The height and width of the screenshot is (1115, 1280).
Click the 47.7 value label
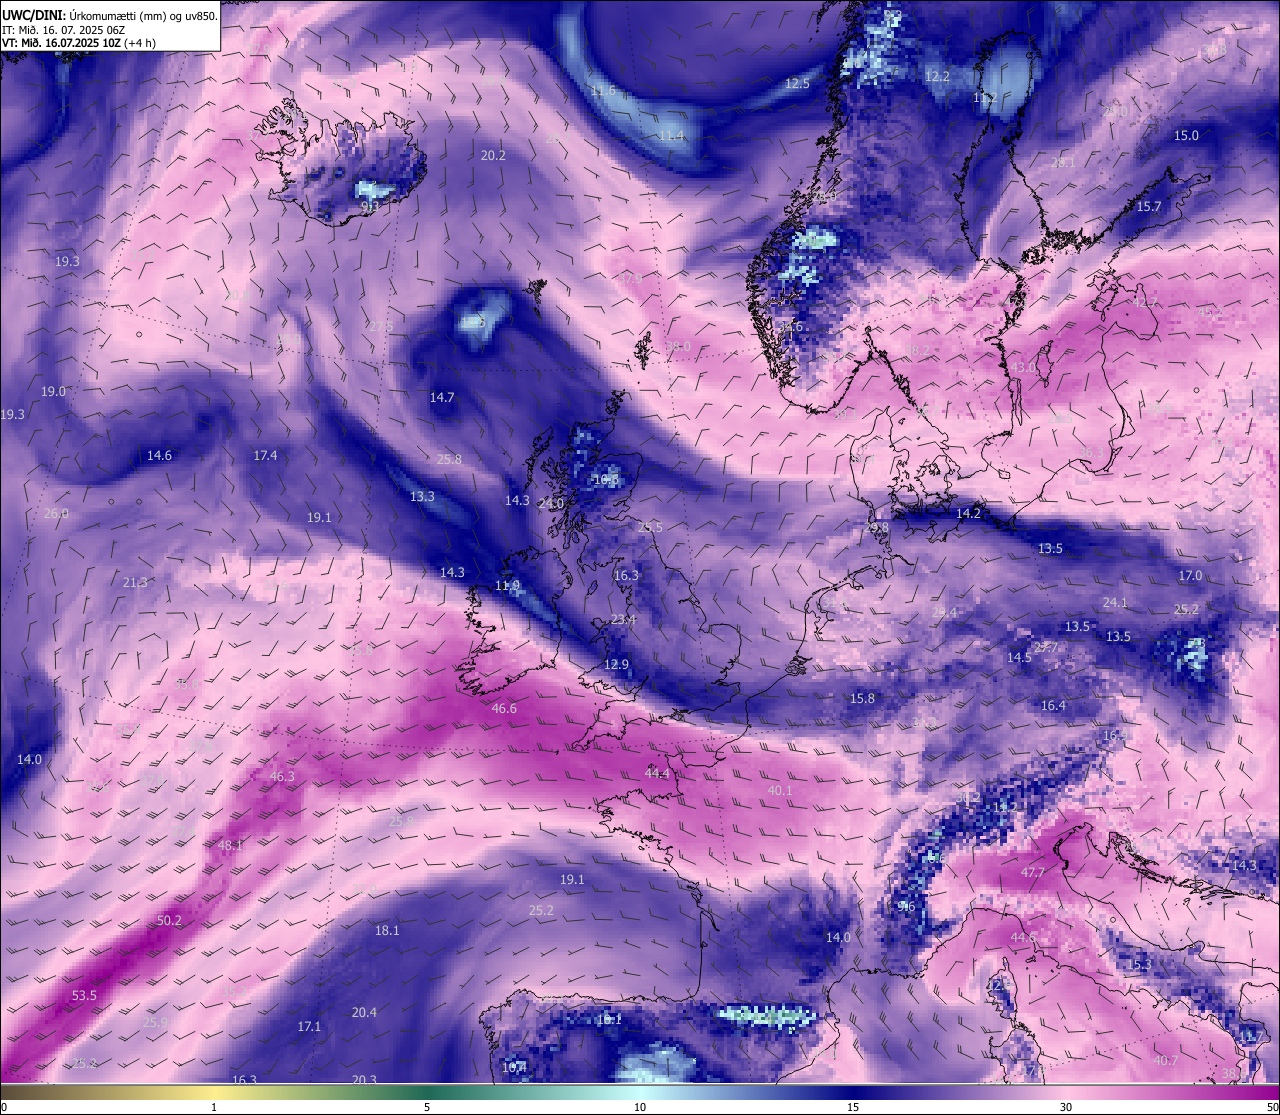(1032, 872)
